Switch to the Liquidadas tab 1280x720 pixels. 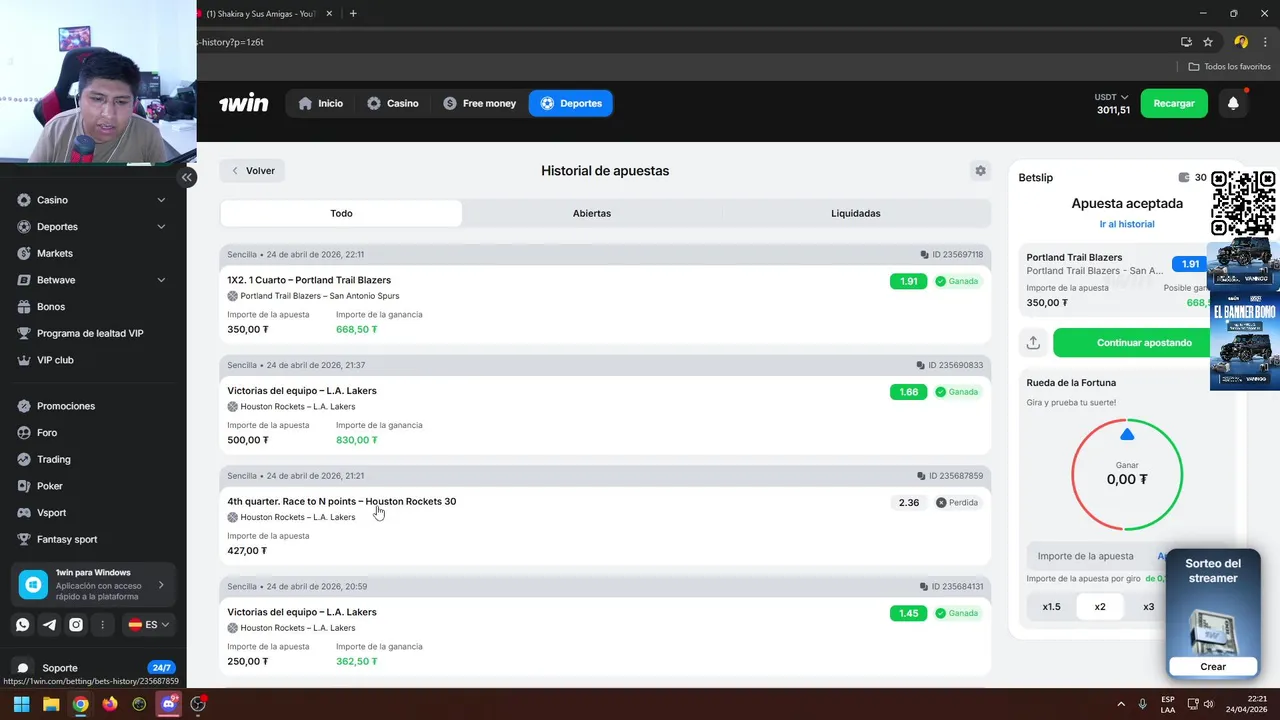856,213
